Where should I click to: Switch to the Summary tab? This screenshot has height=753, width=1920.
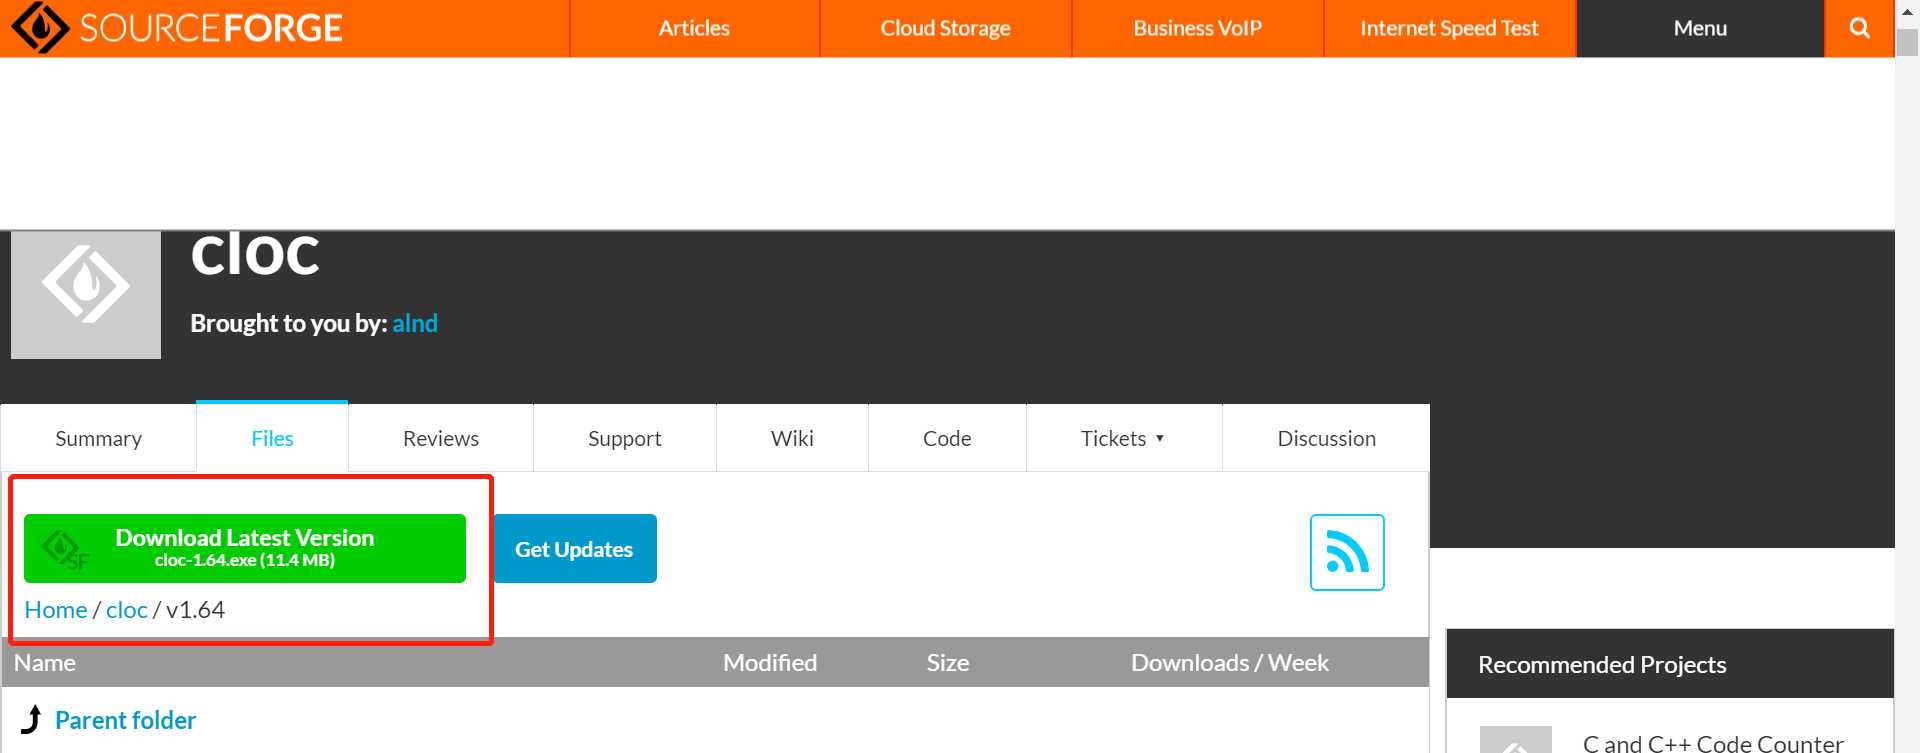[98, 438]
